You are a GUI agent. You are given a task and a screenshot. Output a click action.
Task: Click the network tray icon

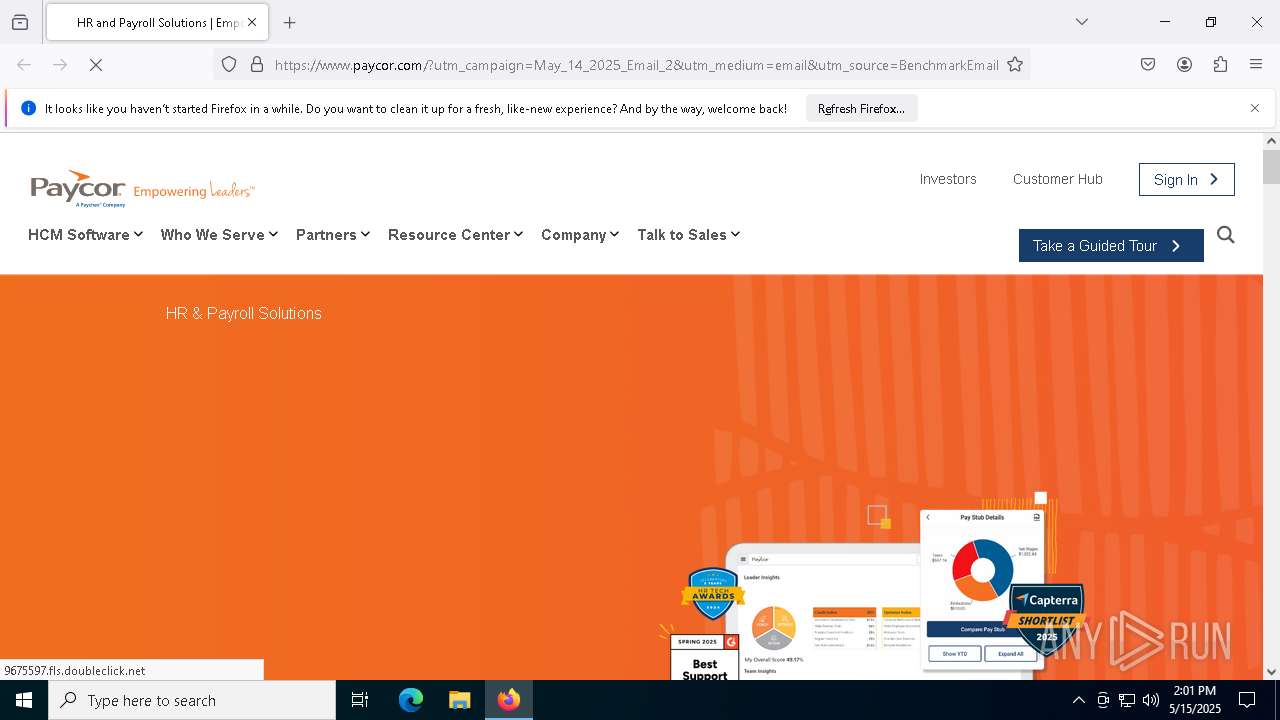(1127, 700)
